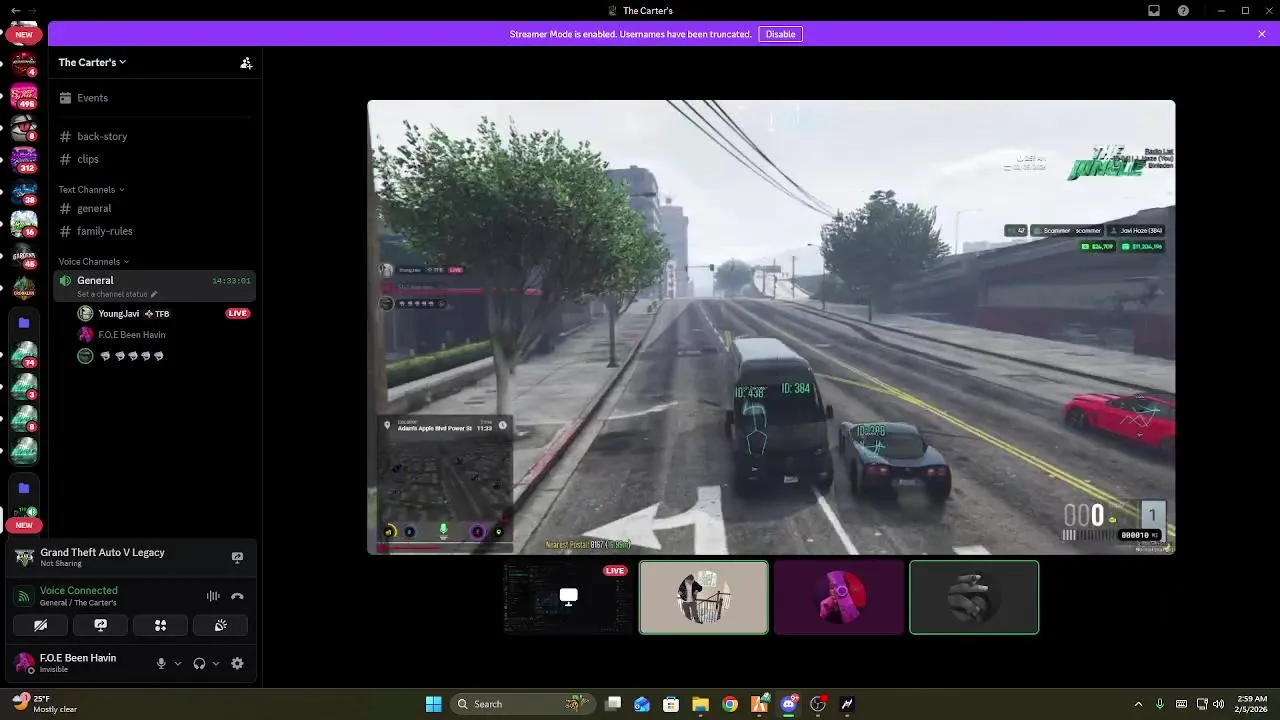
Task: Open user settings gear
Action: click(x=237, y=663)
